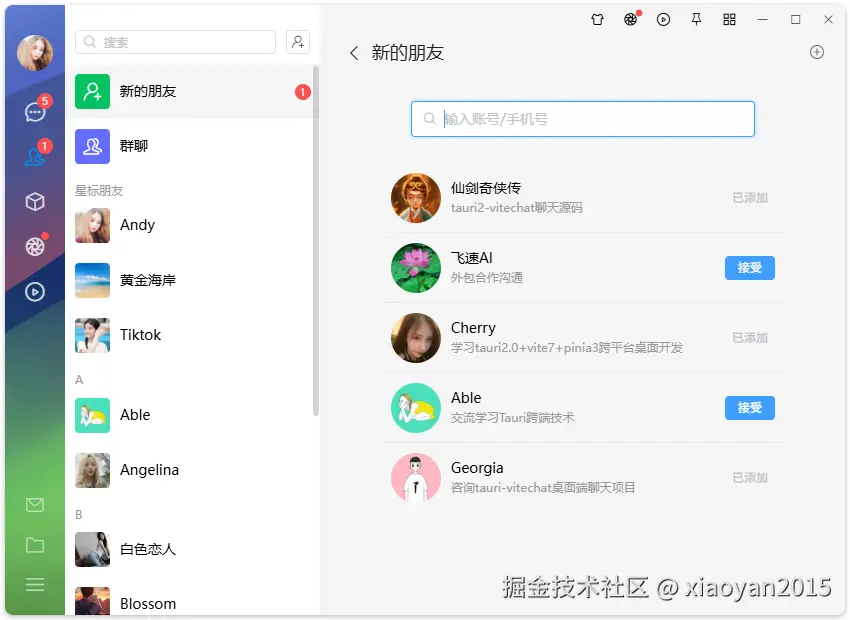
Task: Open chats via the message bubble icon
Action: pyautogui.click(x=35, y=111)
